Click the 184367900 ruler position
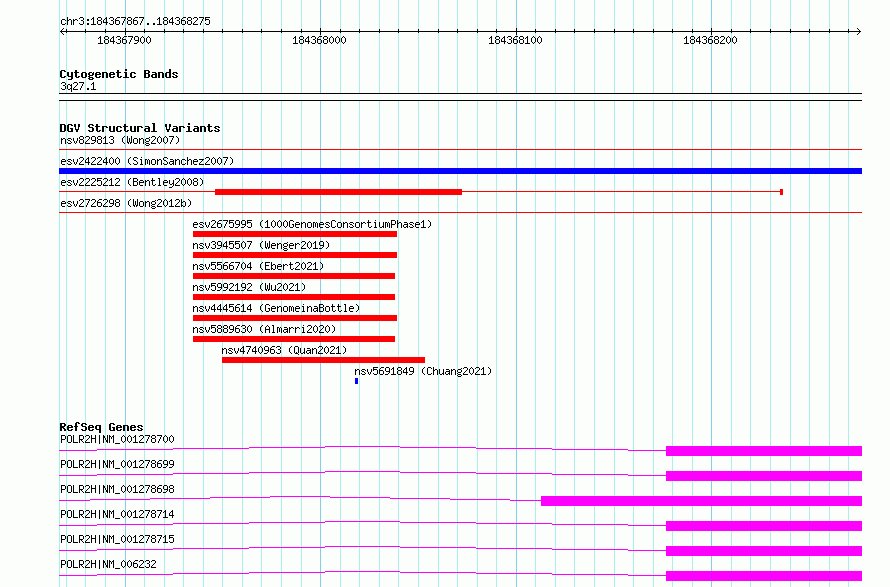The height and width of the screenshot is (587, 890). (x=124, y=40)
